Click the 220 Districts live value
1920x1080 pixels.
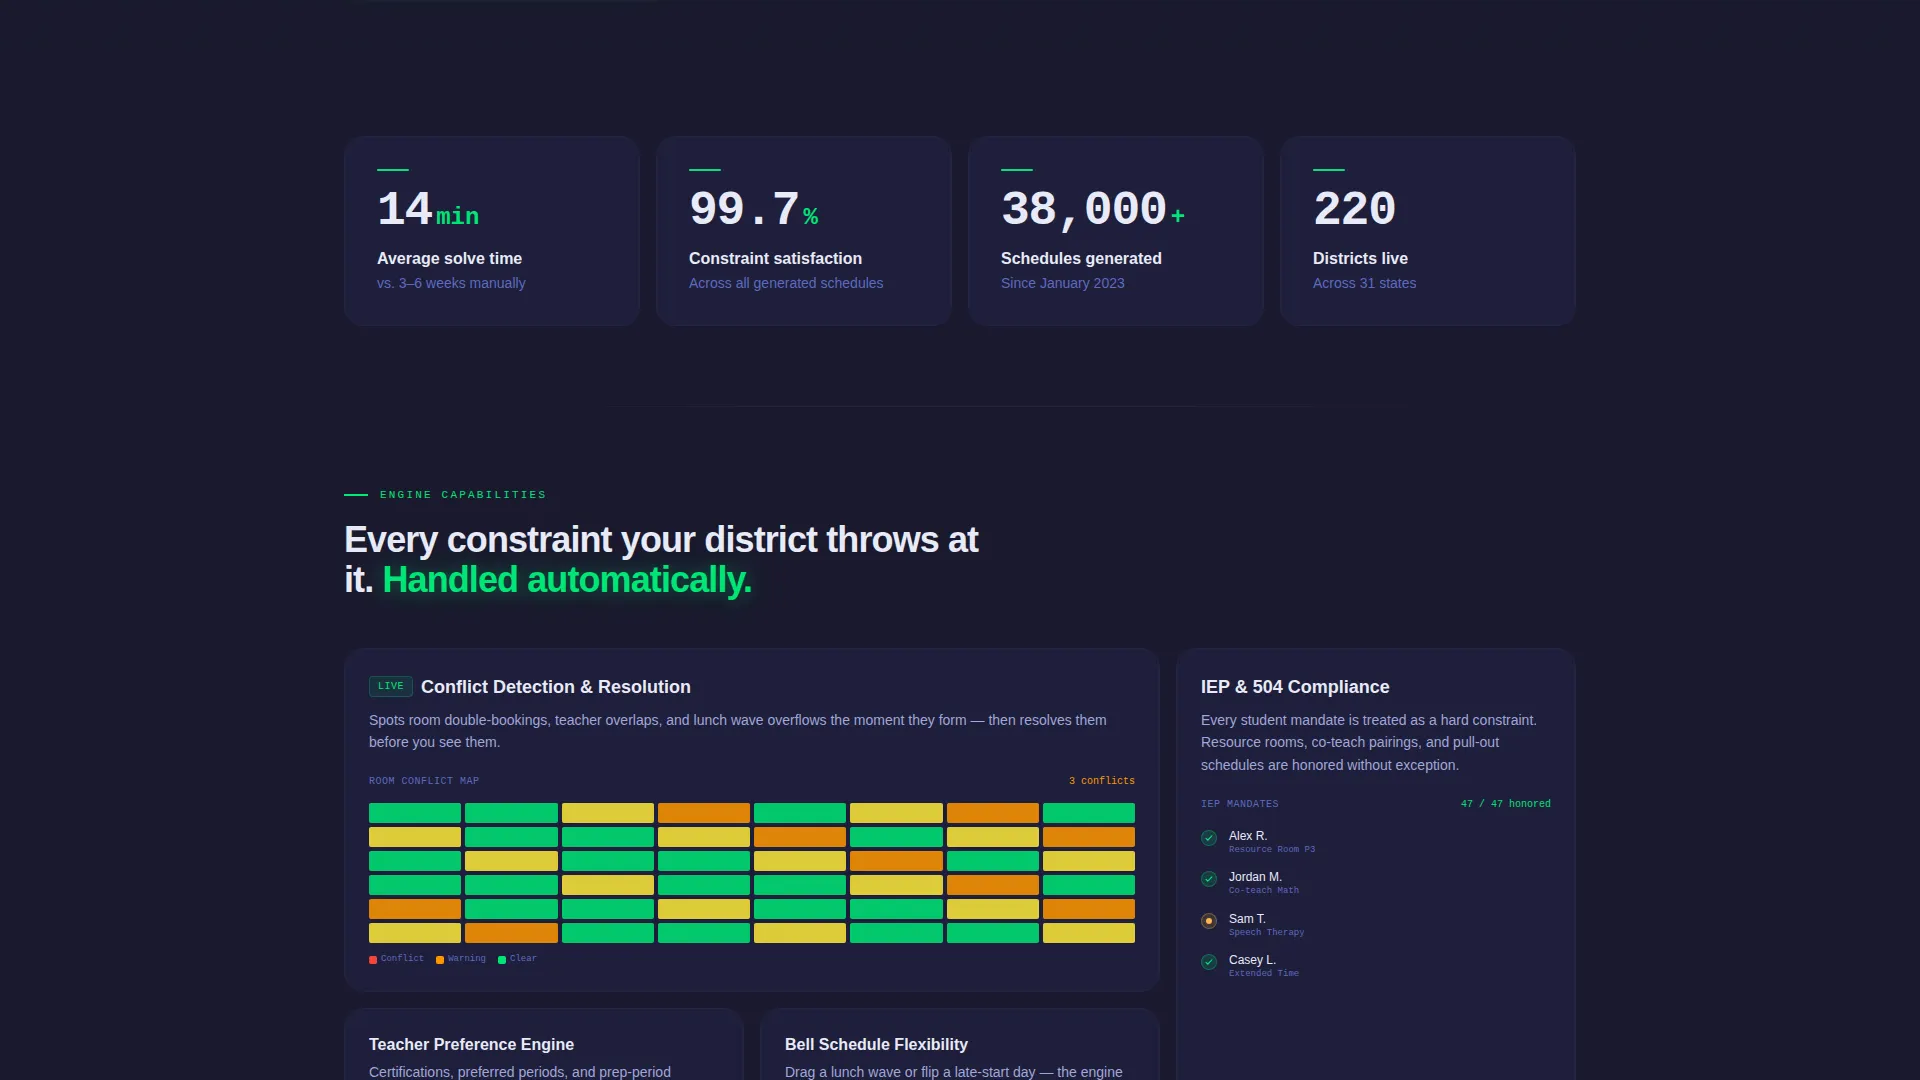1354,210
